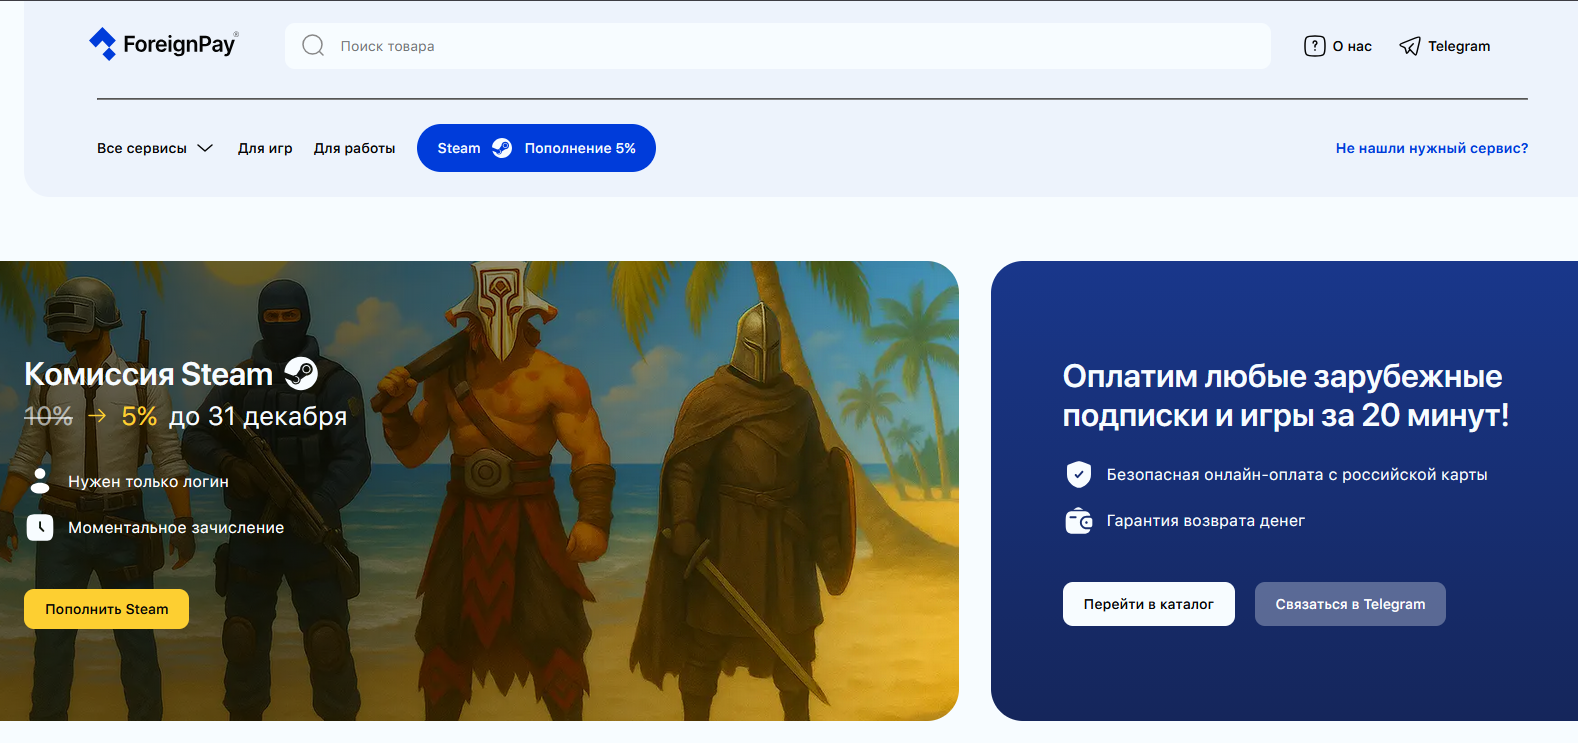Click the chevron next to Все сервисы
The image size is (1578, 743).
205,148
